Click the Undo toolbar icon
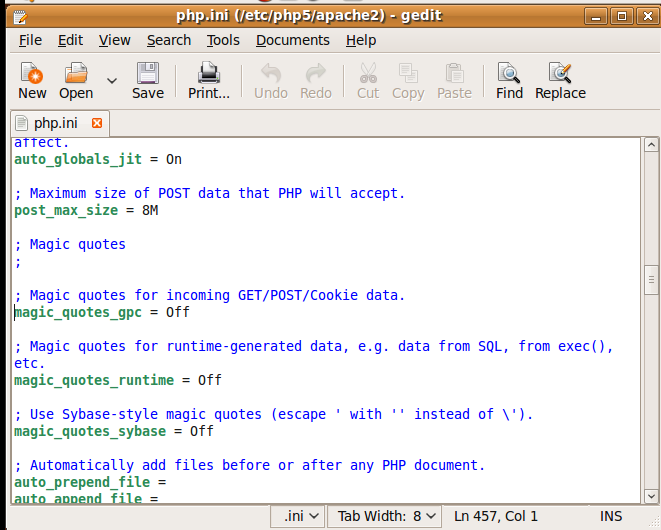The width and height of the screenshot is (661, 530). [271, 73]
